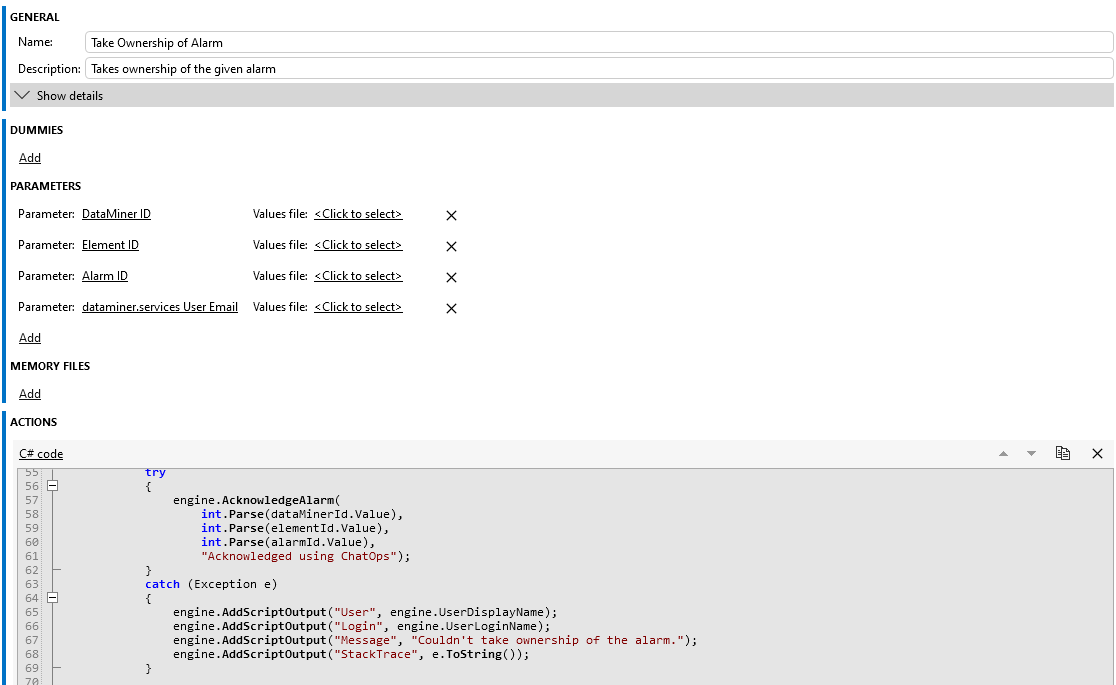Rename the Alarm ID parameter
Viewport: 1116px width, 685px height.
pos(105,276)
